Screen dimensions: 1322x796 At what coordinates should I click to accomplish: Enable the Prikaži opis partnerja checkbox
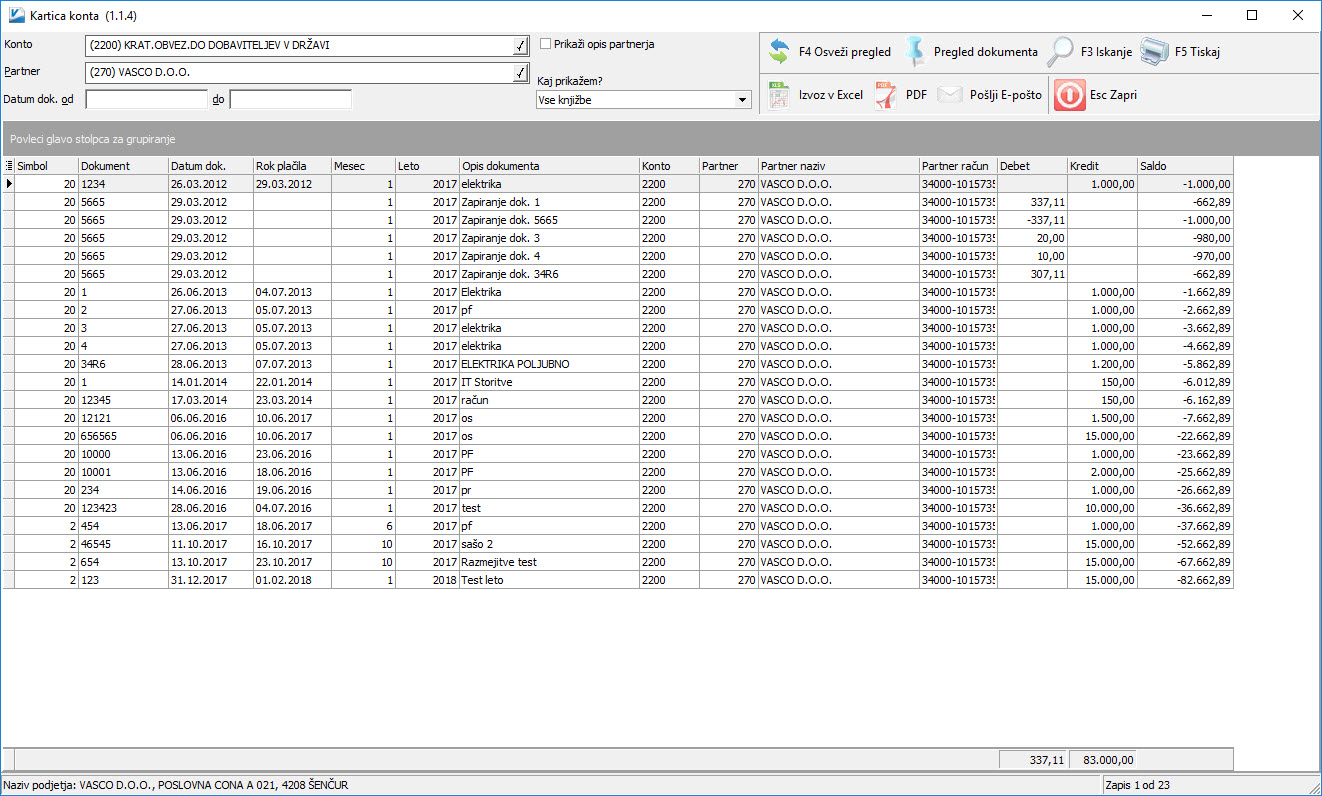(x=545, y=44)
